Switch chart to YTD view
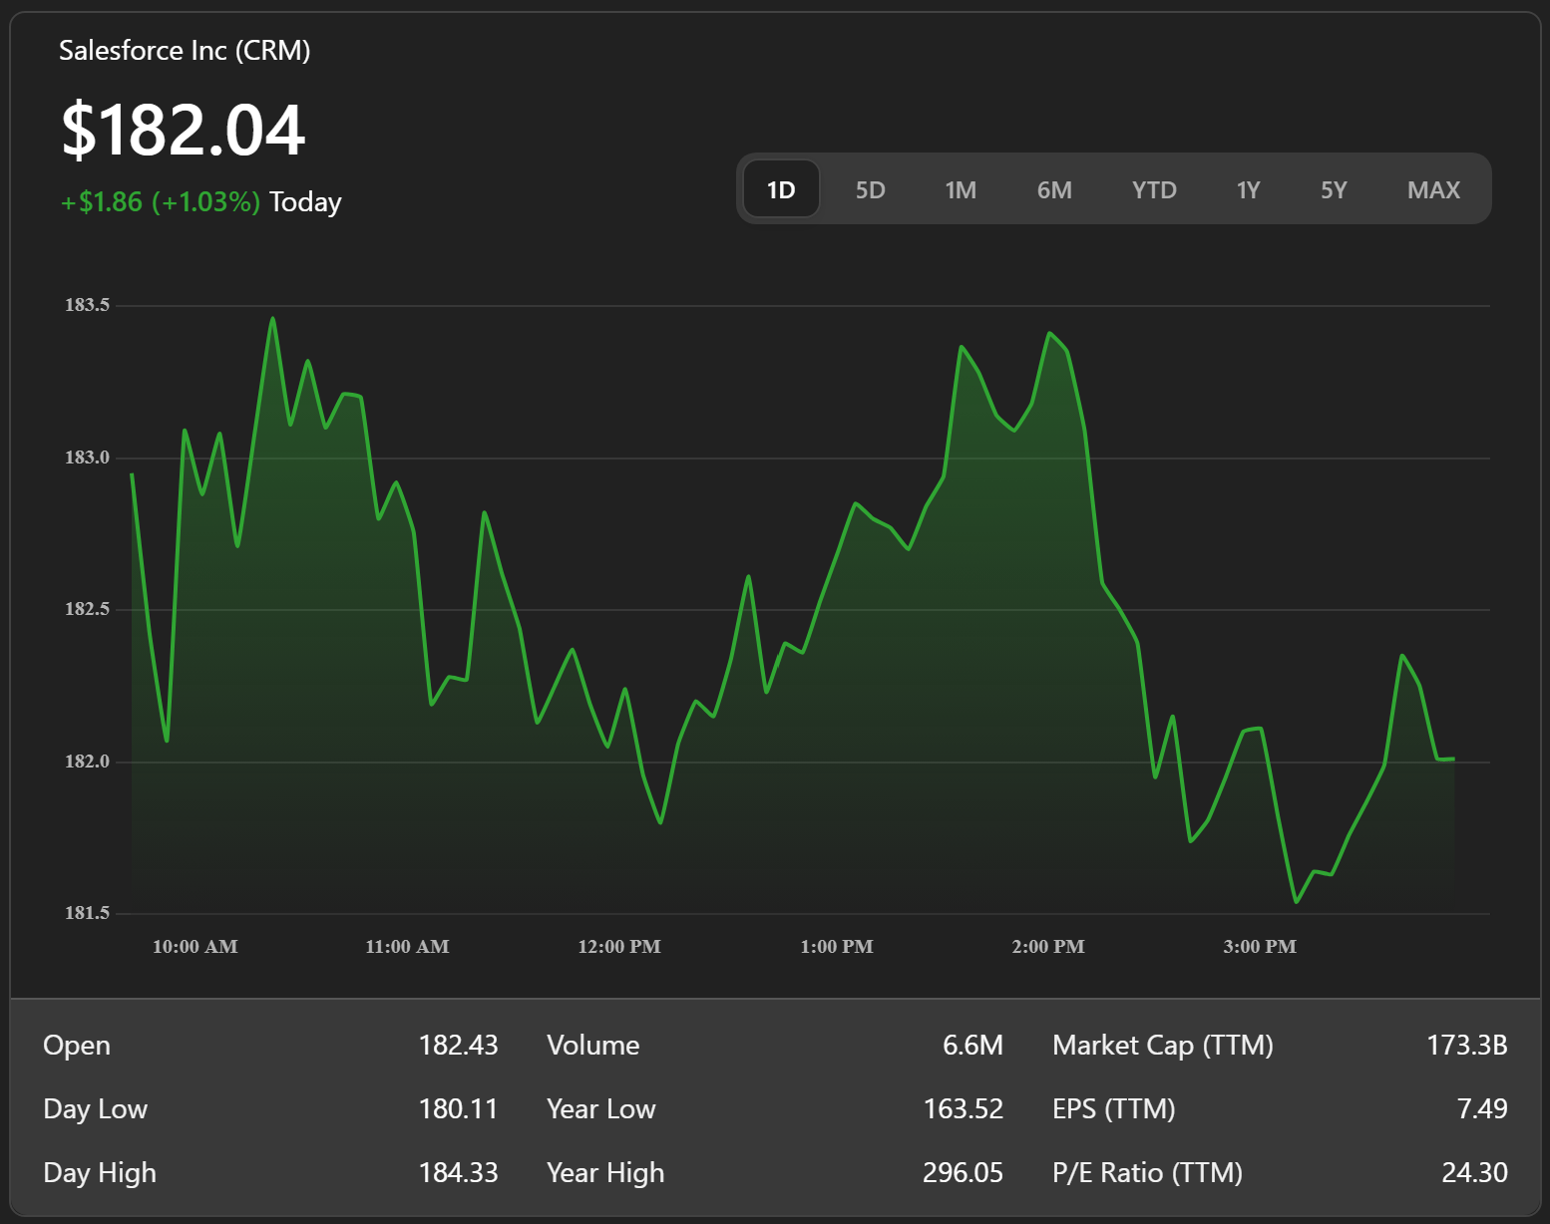This screenshot has height=1224, width=1550. (1154, 189)
